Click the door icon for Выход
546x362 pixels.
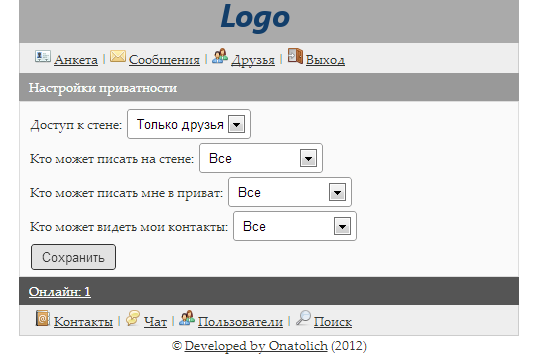click(x=295, y=56)
